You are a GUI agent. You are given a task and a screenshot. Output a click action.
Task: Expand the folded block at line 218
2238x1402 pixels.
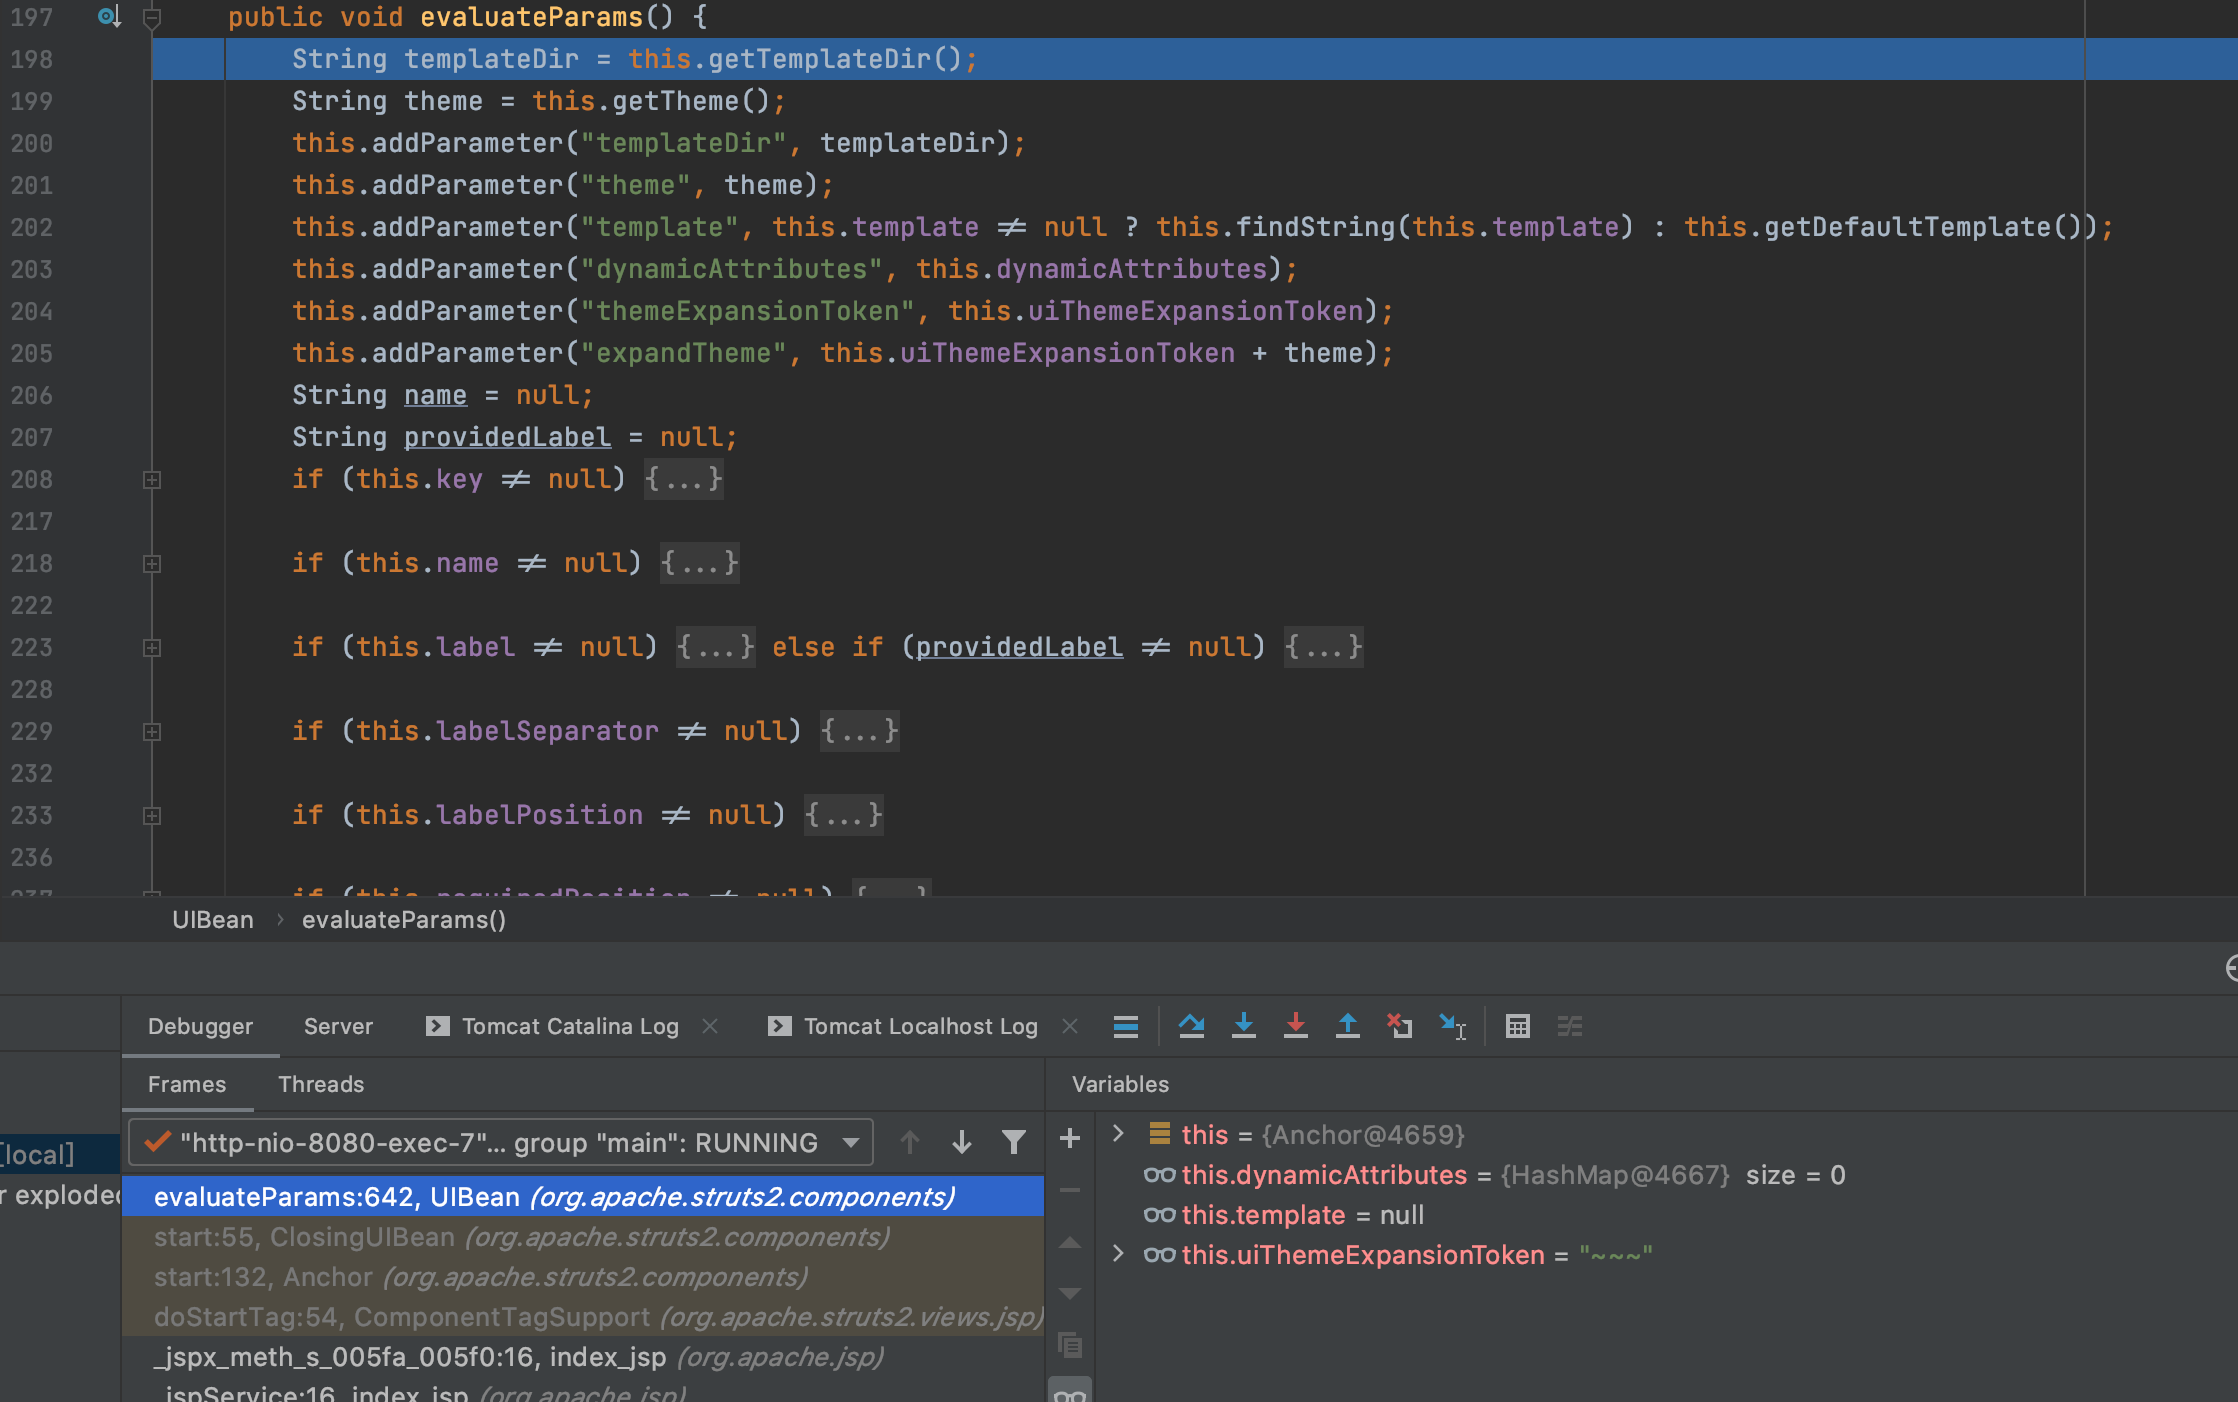click(152, 564)
